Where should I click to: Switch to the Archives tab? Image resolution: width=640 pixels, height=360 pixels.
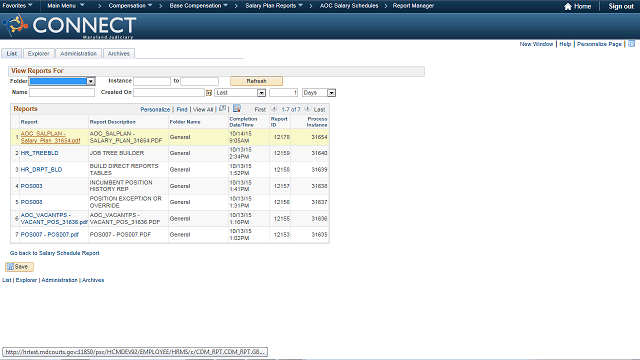(119, 53)
